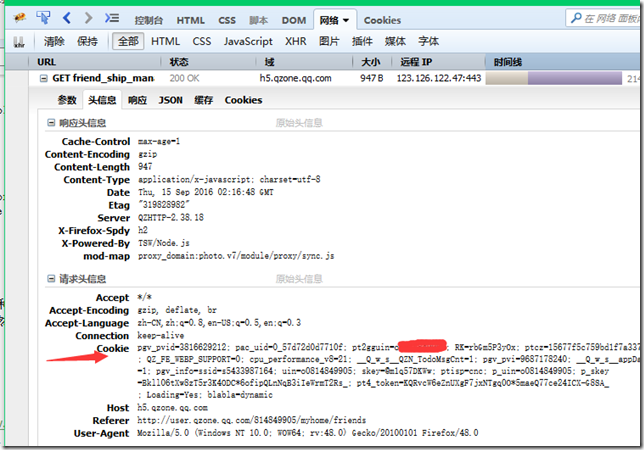Click the Firebug bug icon
The width and height of the screenshot is (644, 450).
click(x=19, y=18)
